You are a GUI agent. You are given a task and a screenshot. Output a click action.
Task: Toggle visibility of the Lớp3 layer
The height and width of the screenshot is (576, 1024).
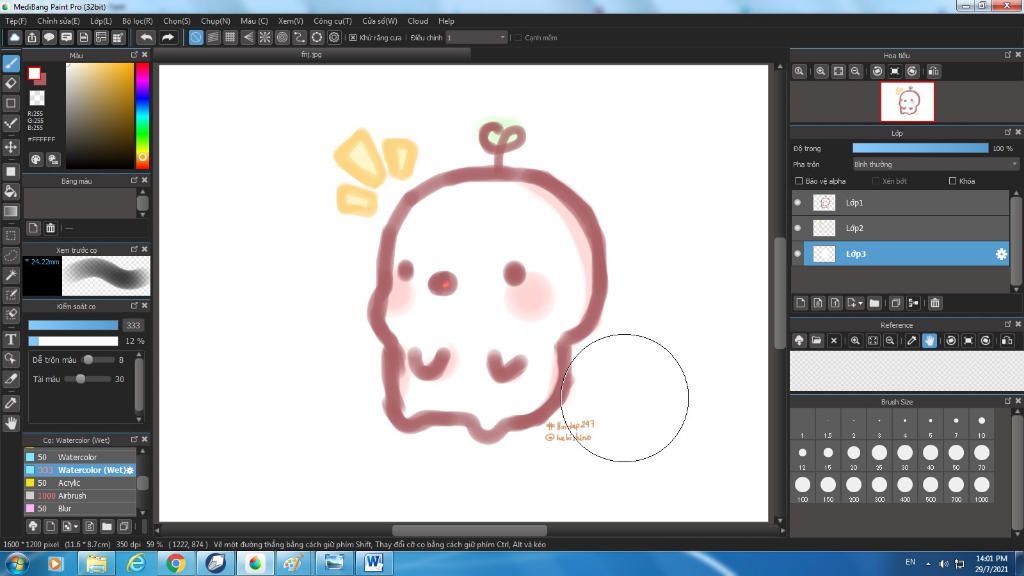(798, 253)
